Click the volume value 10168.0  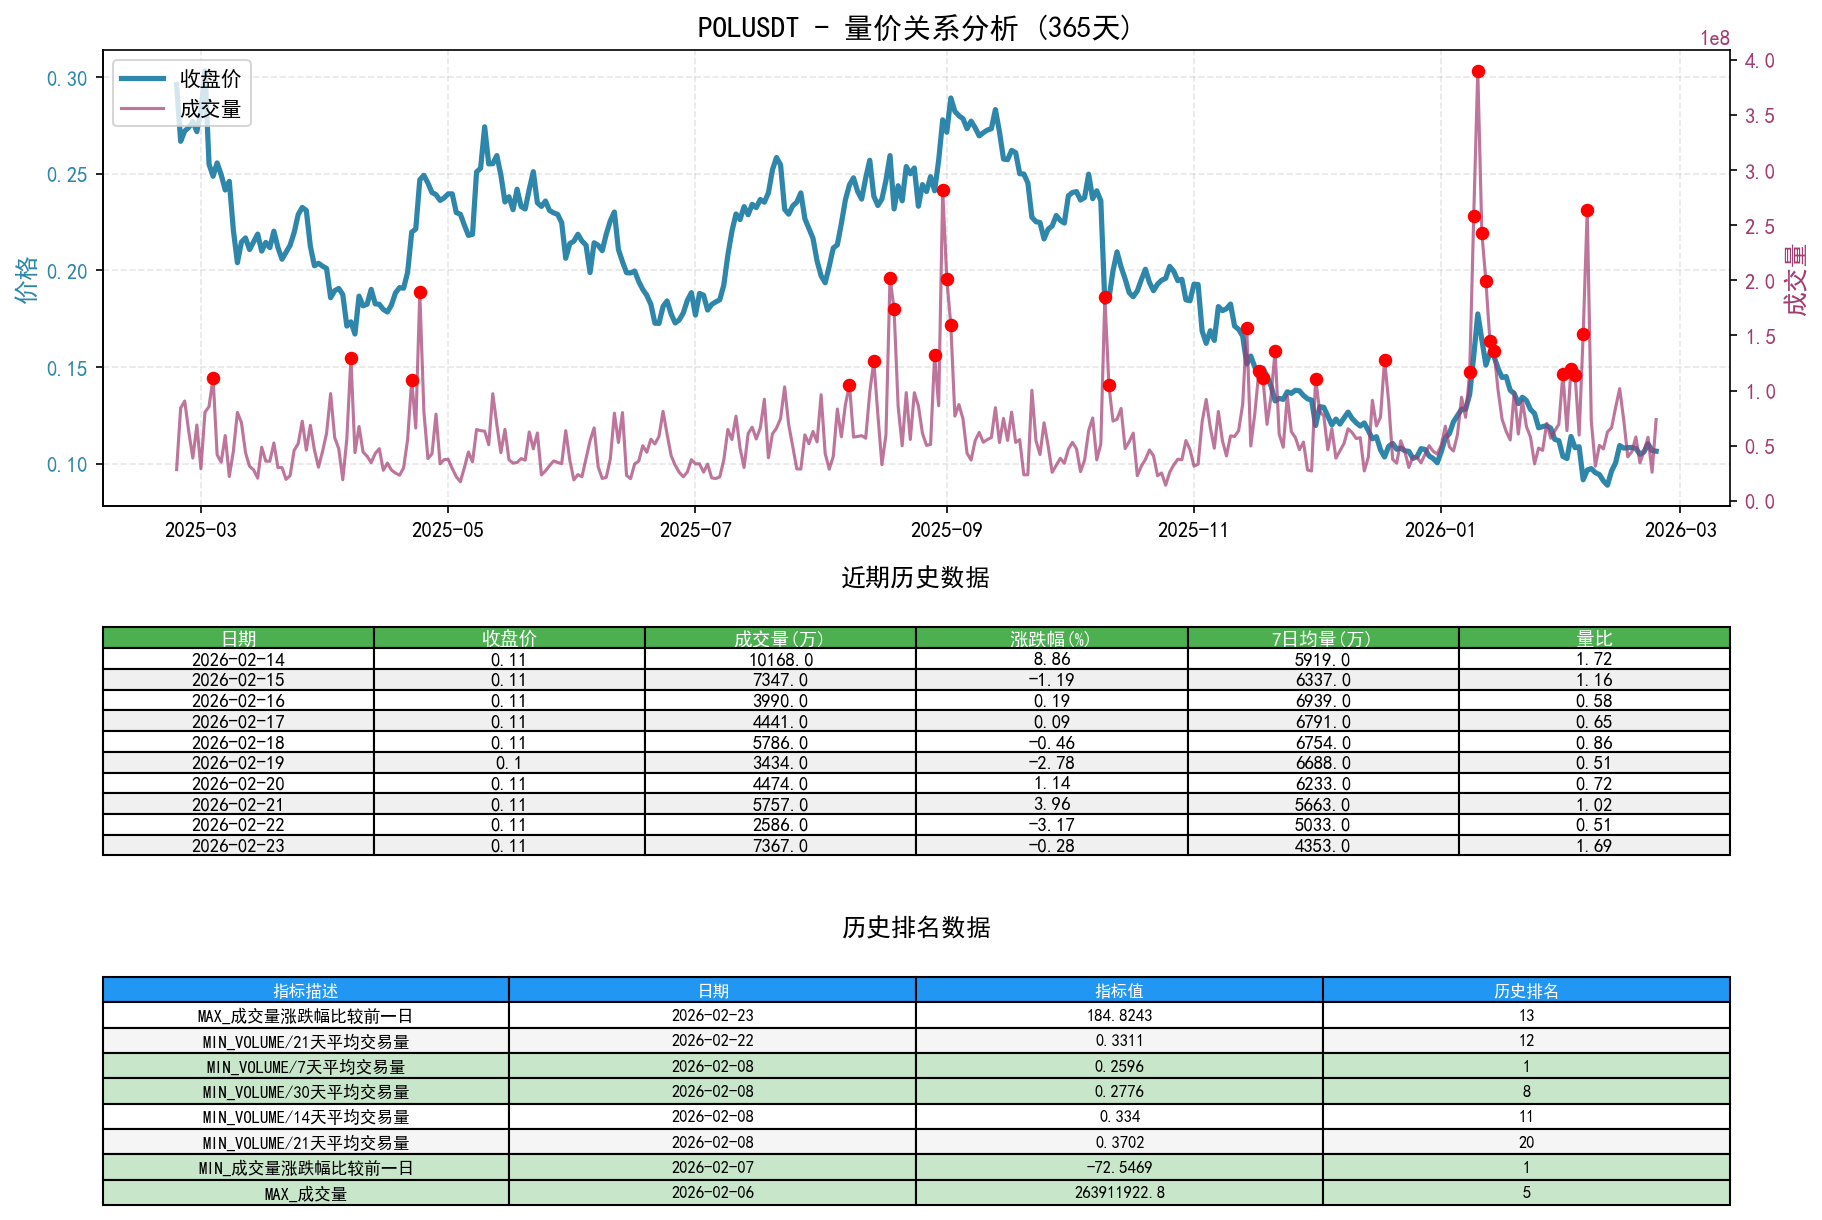pyautogui.click(x=780, y=658)
